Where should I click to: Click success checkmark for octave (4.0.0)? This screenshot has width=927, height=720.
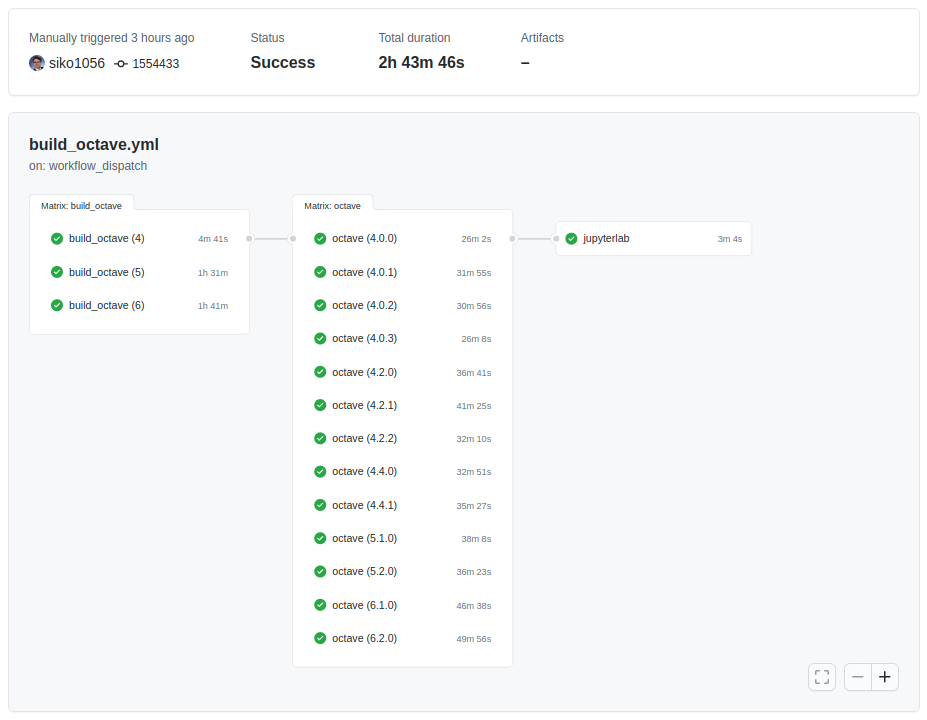point(320,239)
